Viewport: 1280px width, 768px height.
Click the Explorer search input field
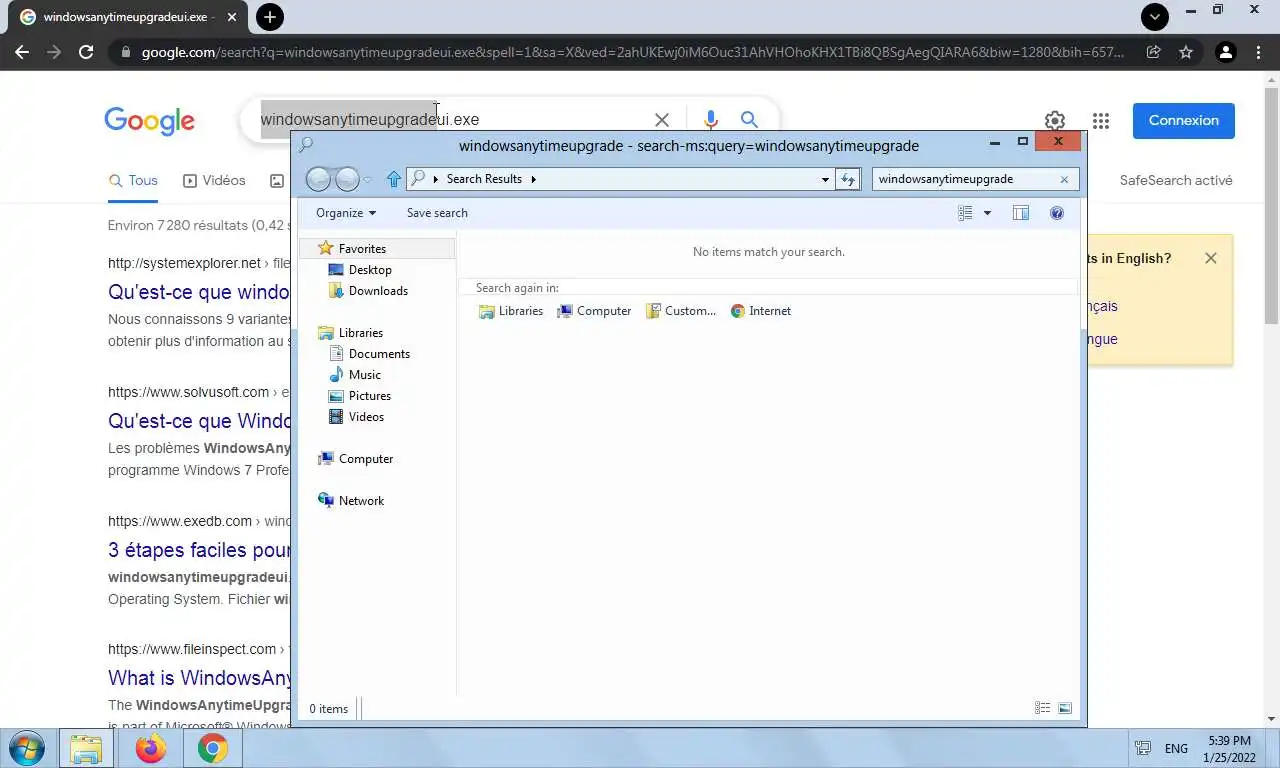point(965,179)
